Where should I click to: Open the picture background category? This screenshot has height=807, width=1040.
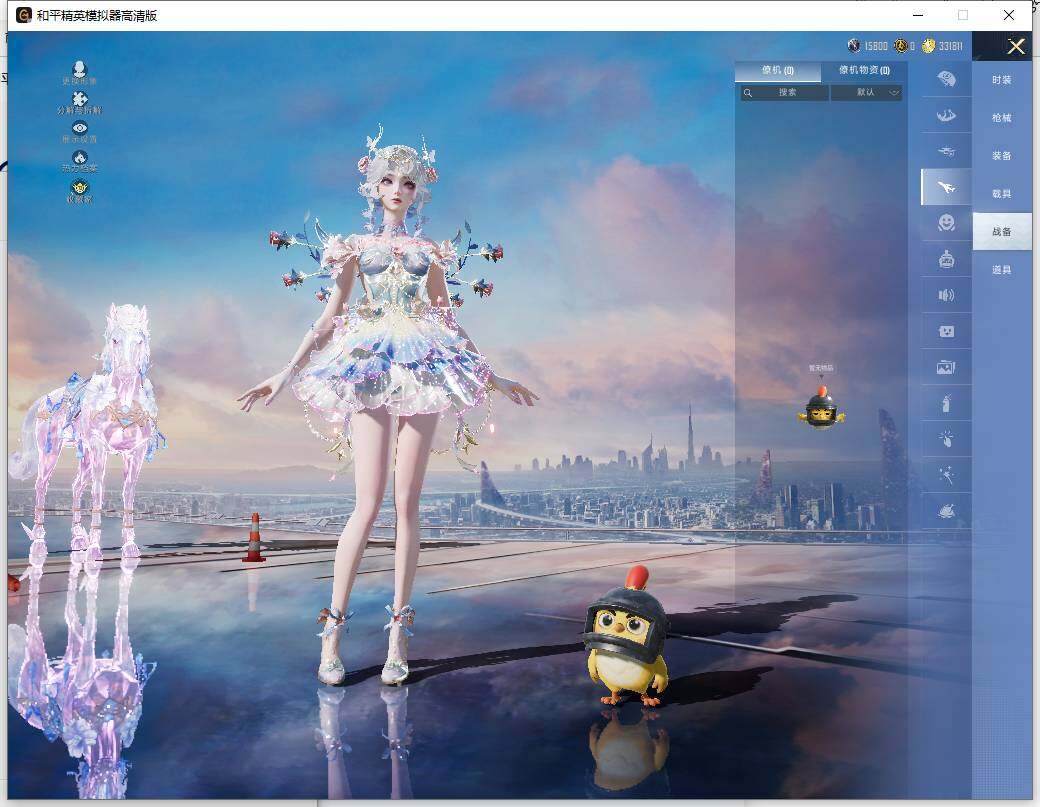[x=946, y=367]
